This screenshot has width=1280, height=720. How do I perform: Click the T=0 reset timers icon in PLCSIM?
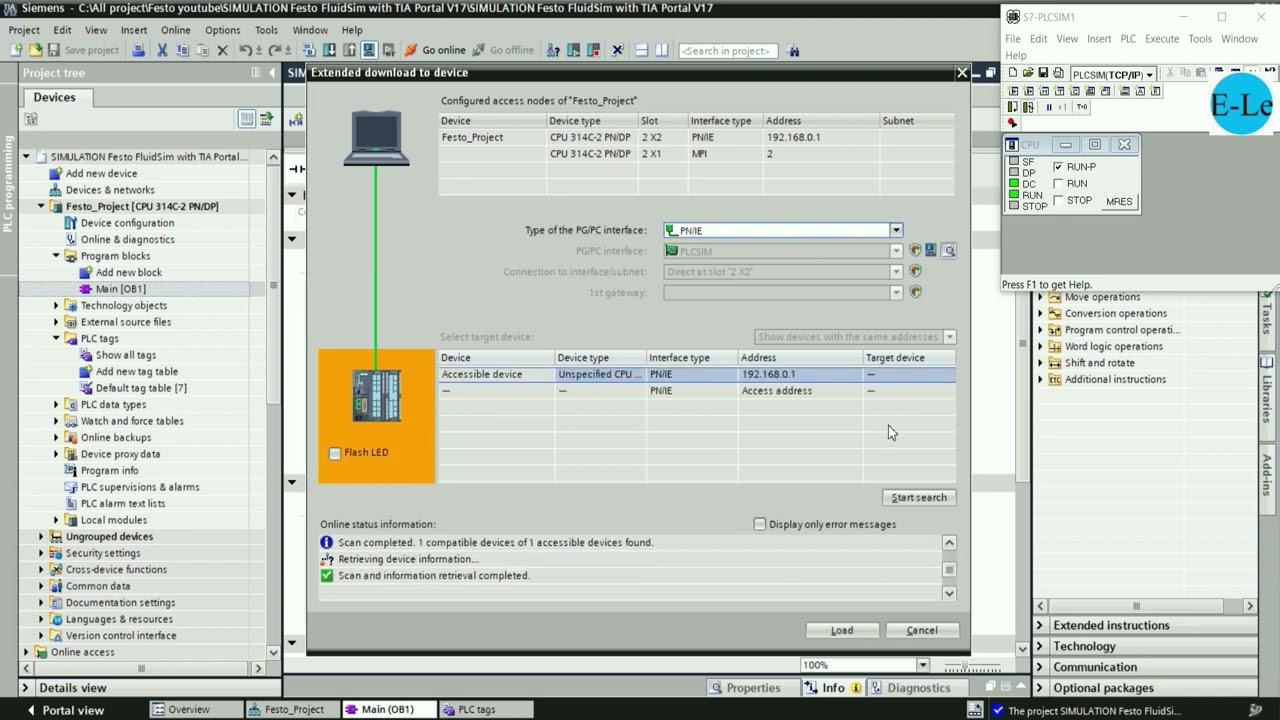pos(1081,107)
